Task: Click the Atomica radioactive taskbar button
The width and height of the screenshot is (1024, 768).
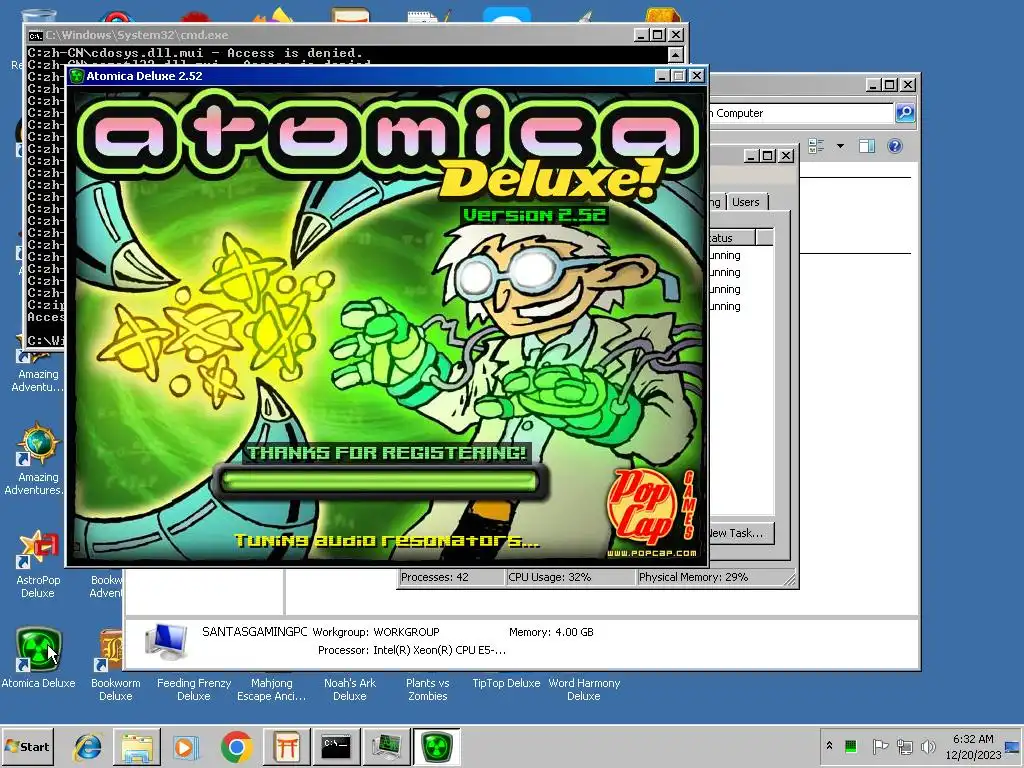Action: click(x=436, y=746)
